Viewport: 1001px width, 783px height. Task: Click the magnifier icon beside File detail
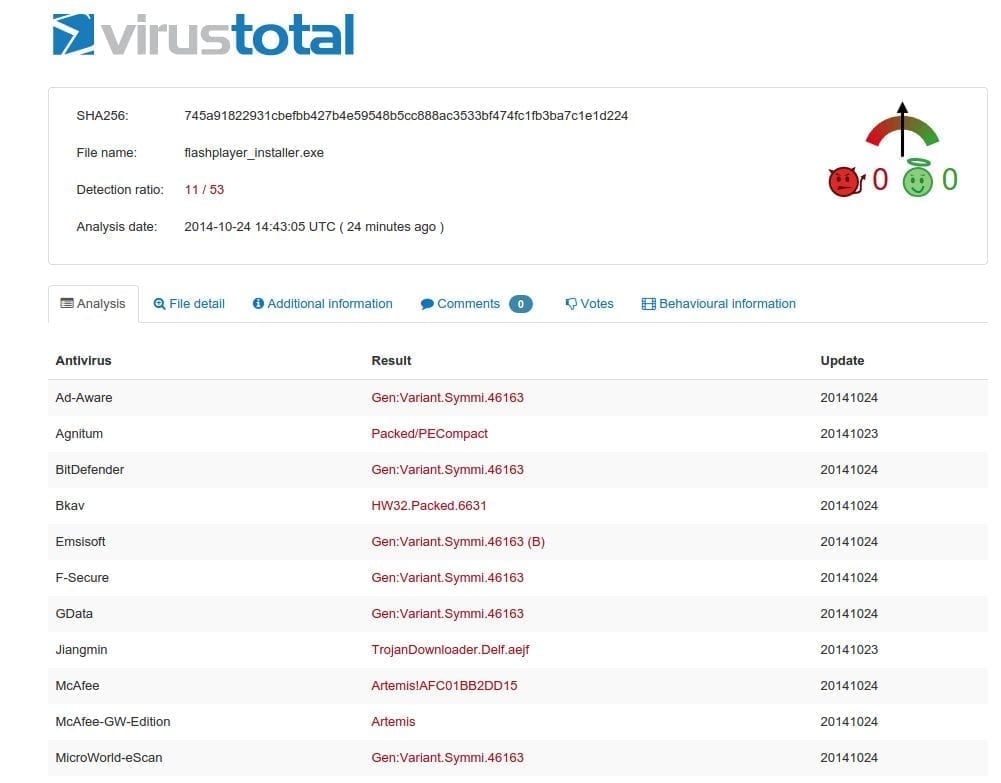(160, 304)
